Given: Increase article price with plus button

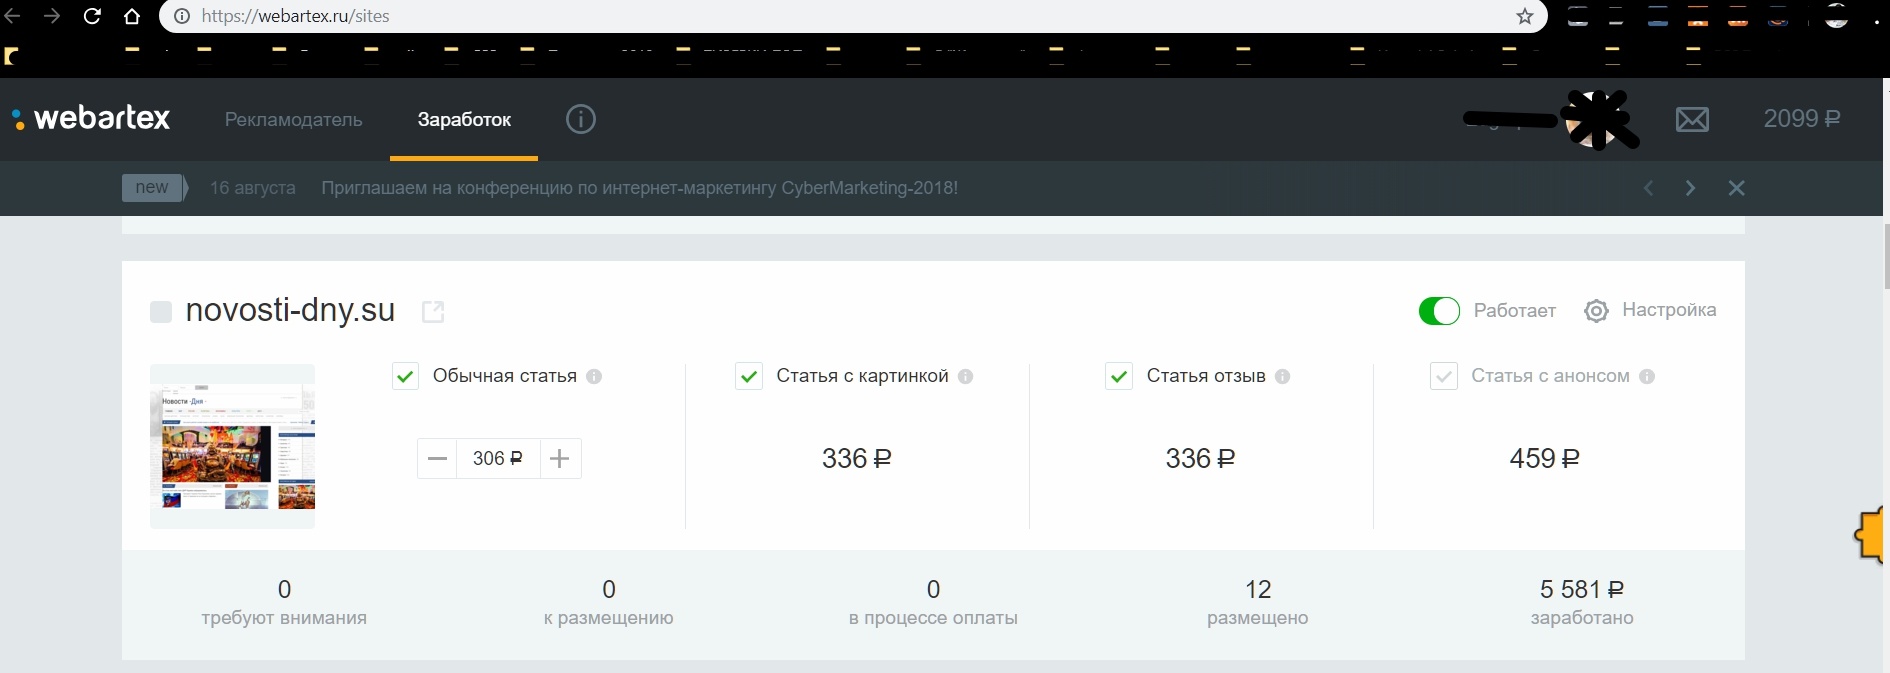Looking at the screenshot, I should tap(560, 459).
